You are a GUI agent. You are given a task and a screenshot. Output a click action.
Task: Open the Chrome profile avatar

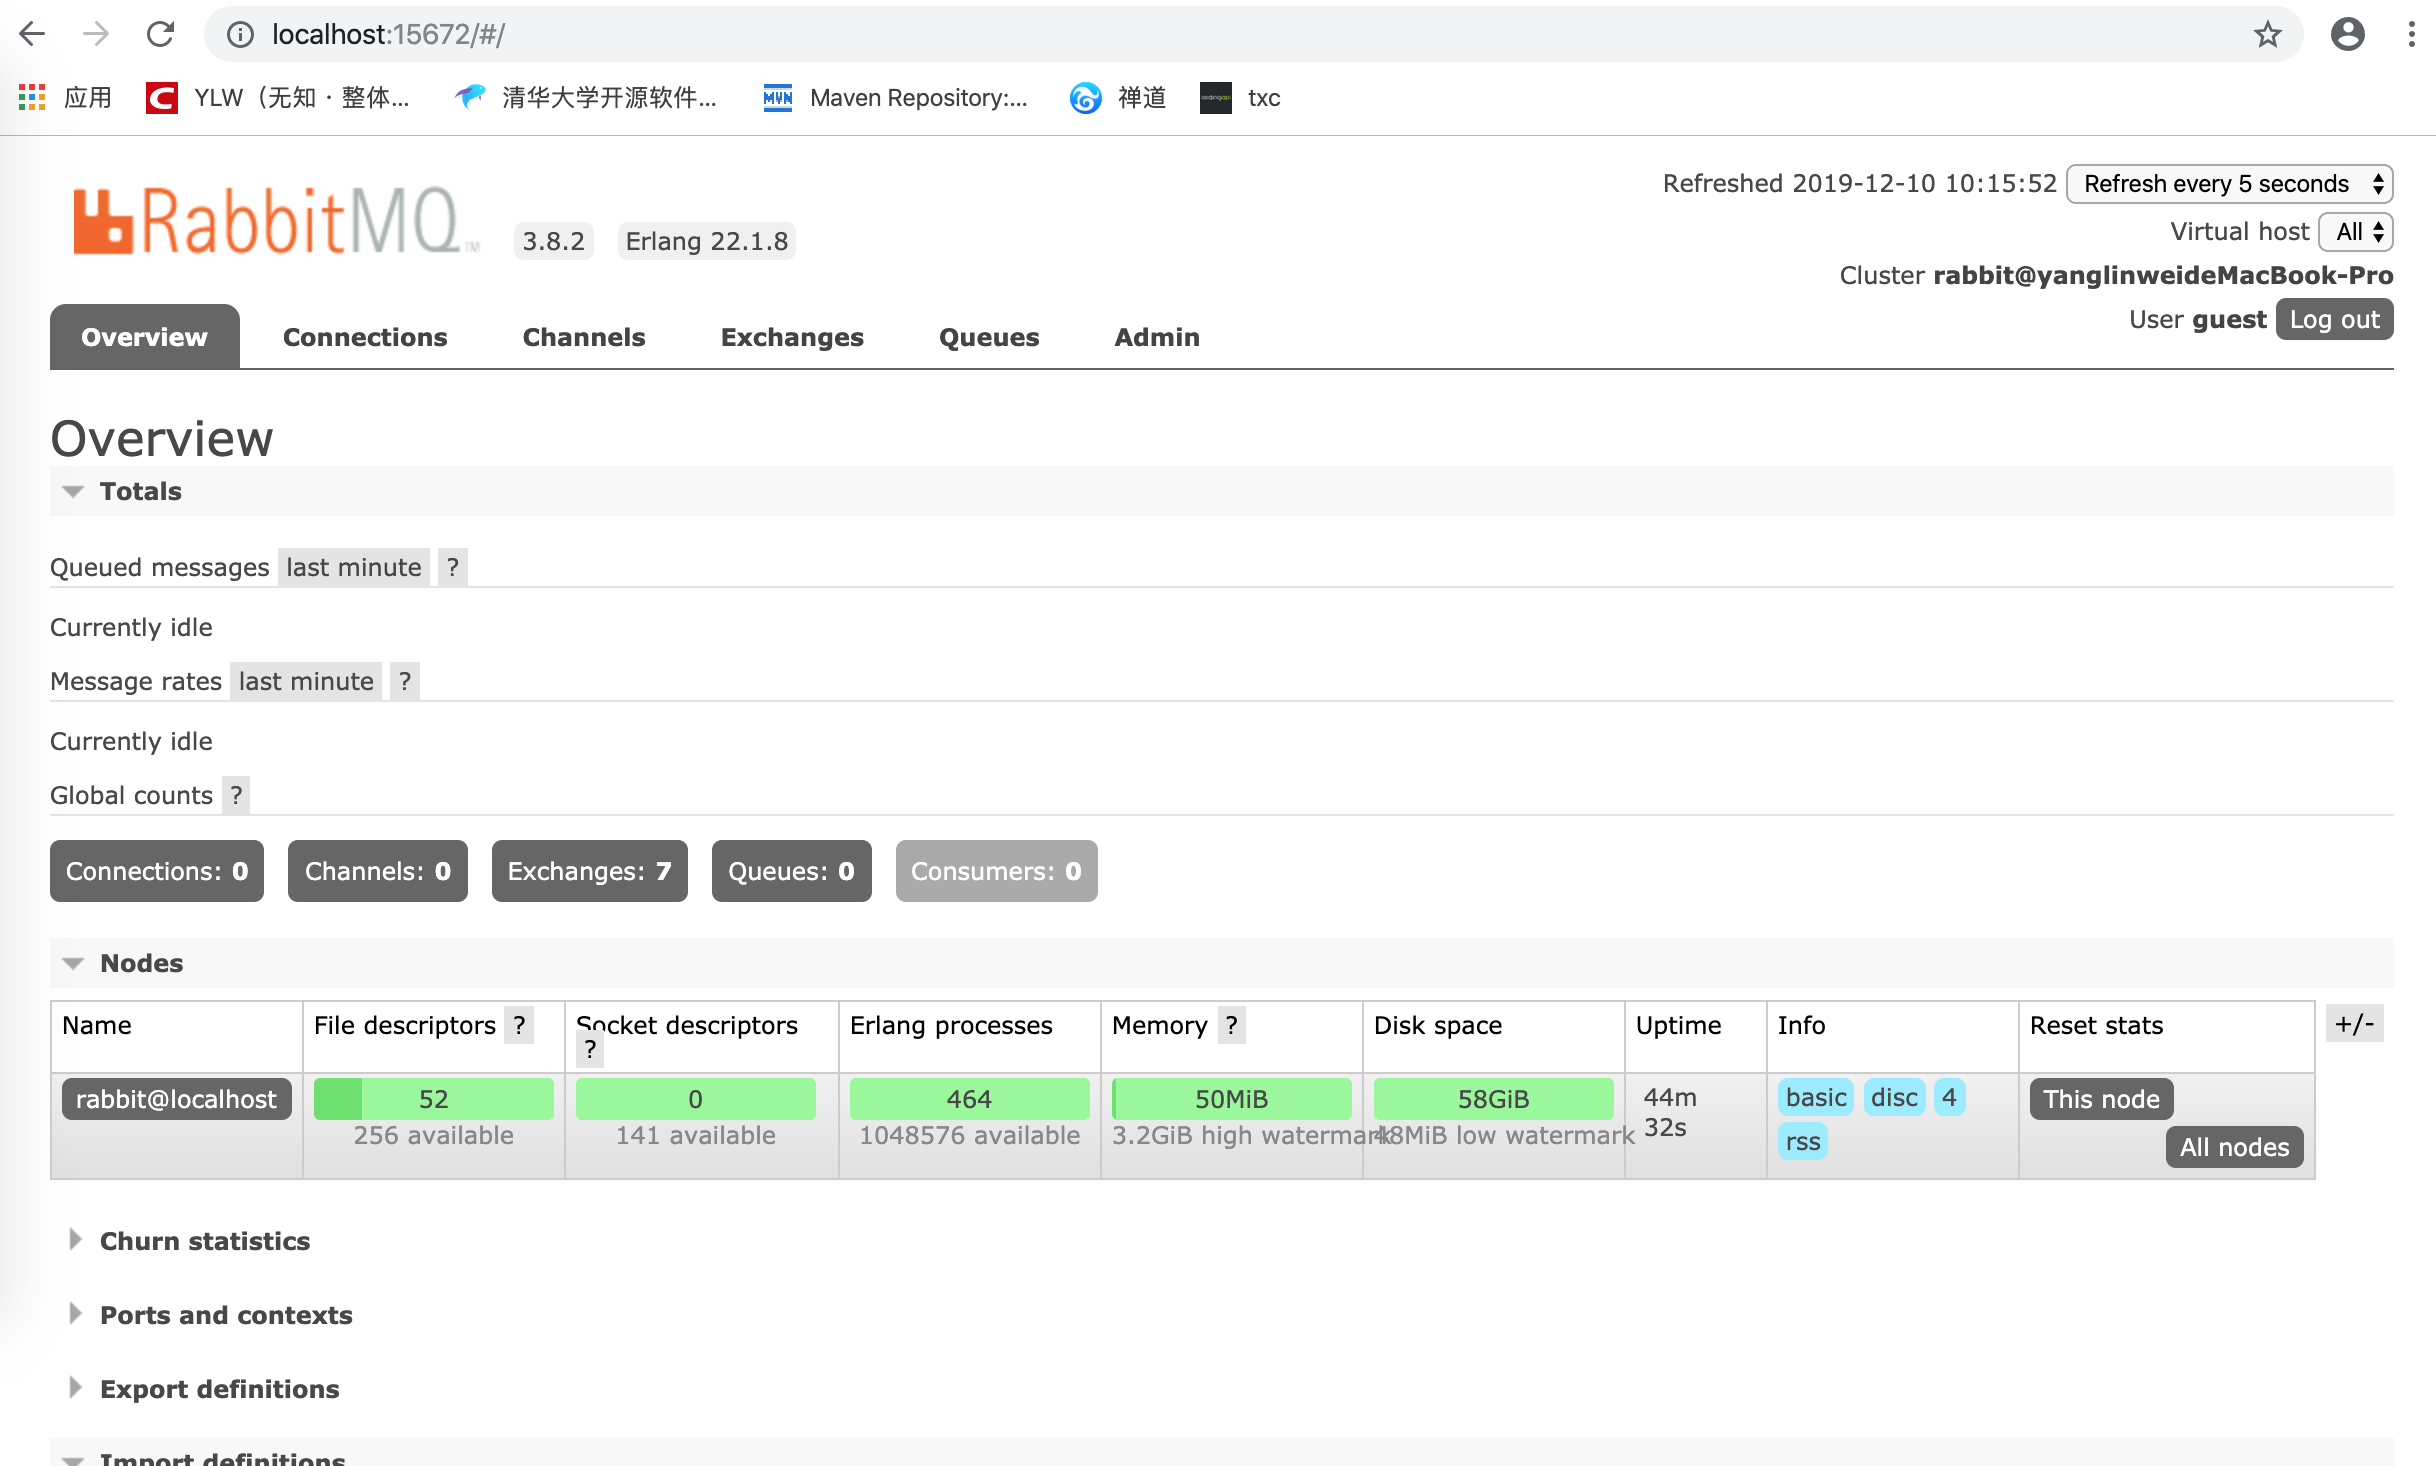[2347, 35]
